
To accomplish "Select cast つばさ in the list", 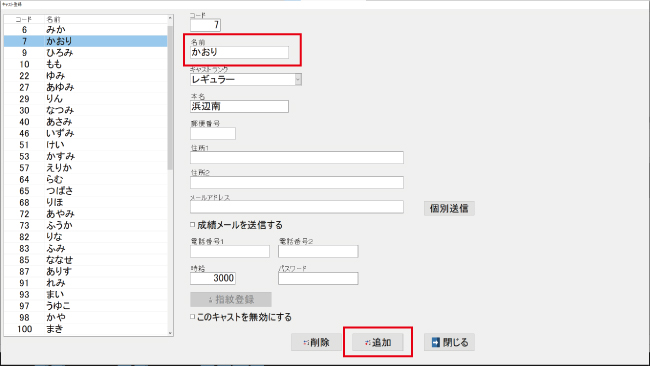I will coord(85,191).
